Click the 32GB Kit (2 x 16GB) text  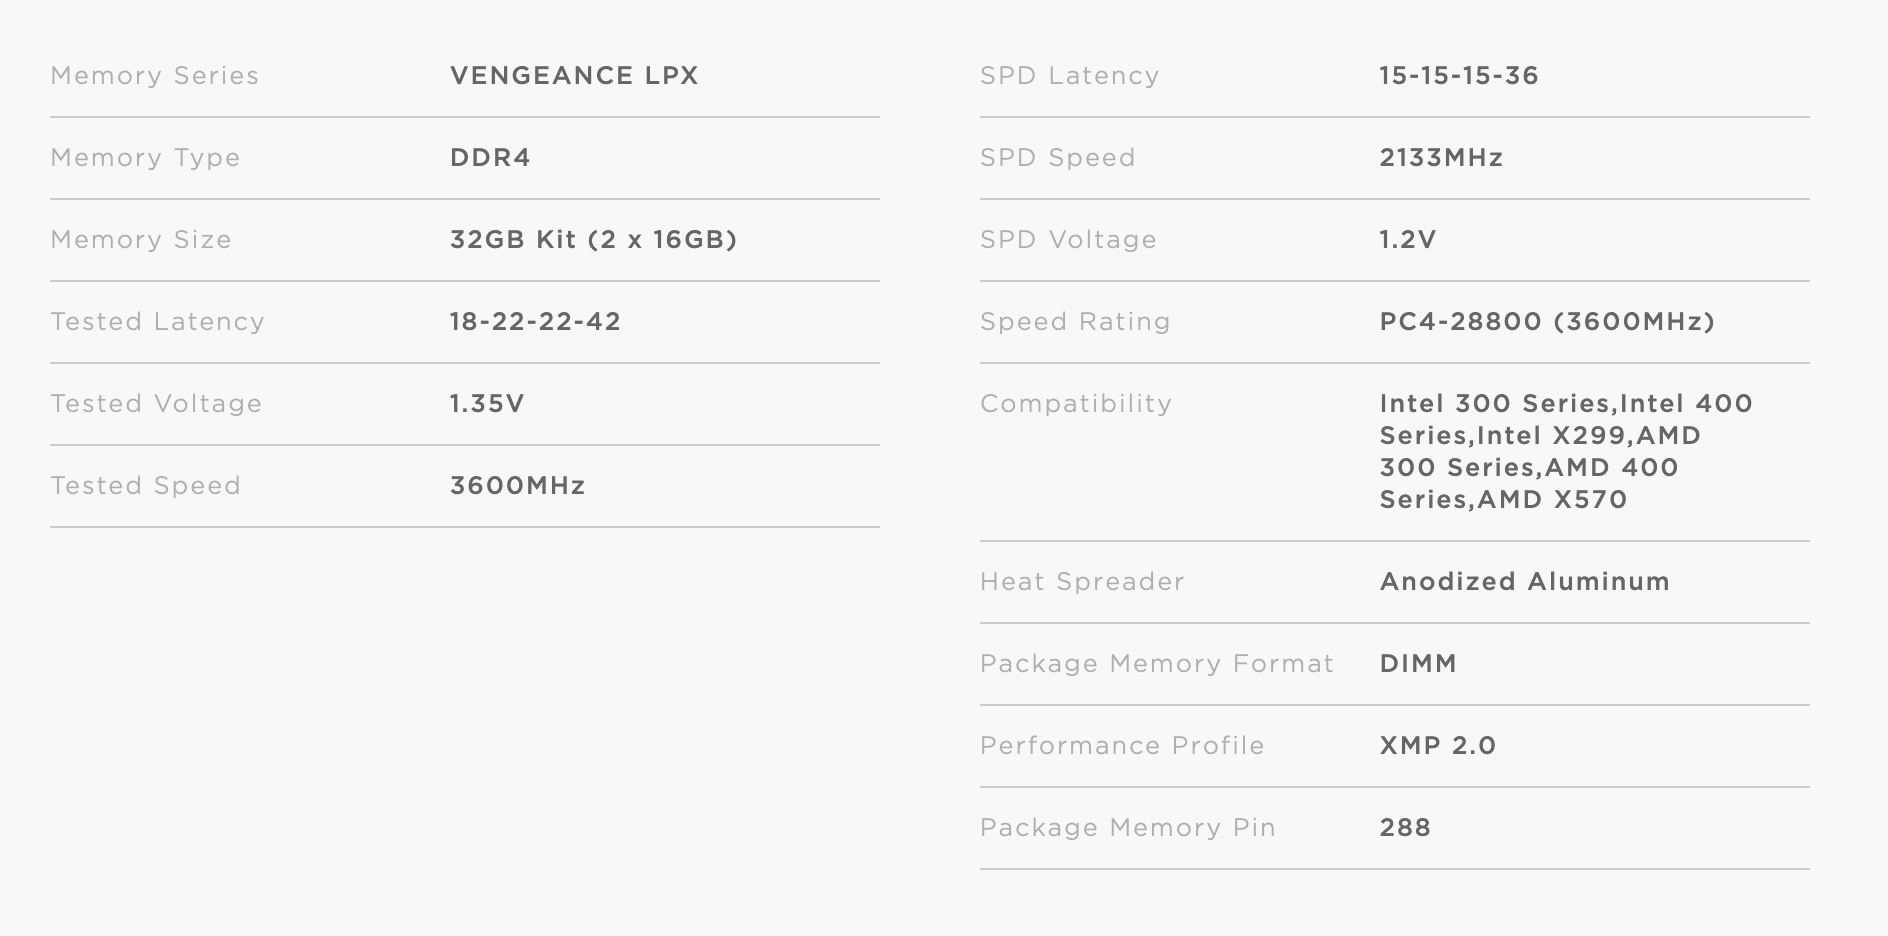point(593,240)
